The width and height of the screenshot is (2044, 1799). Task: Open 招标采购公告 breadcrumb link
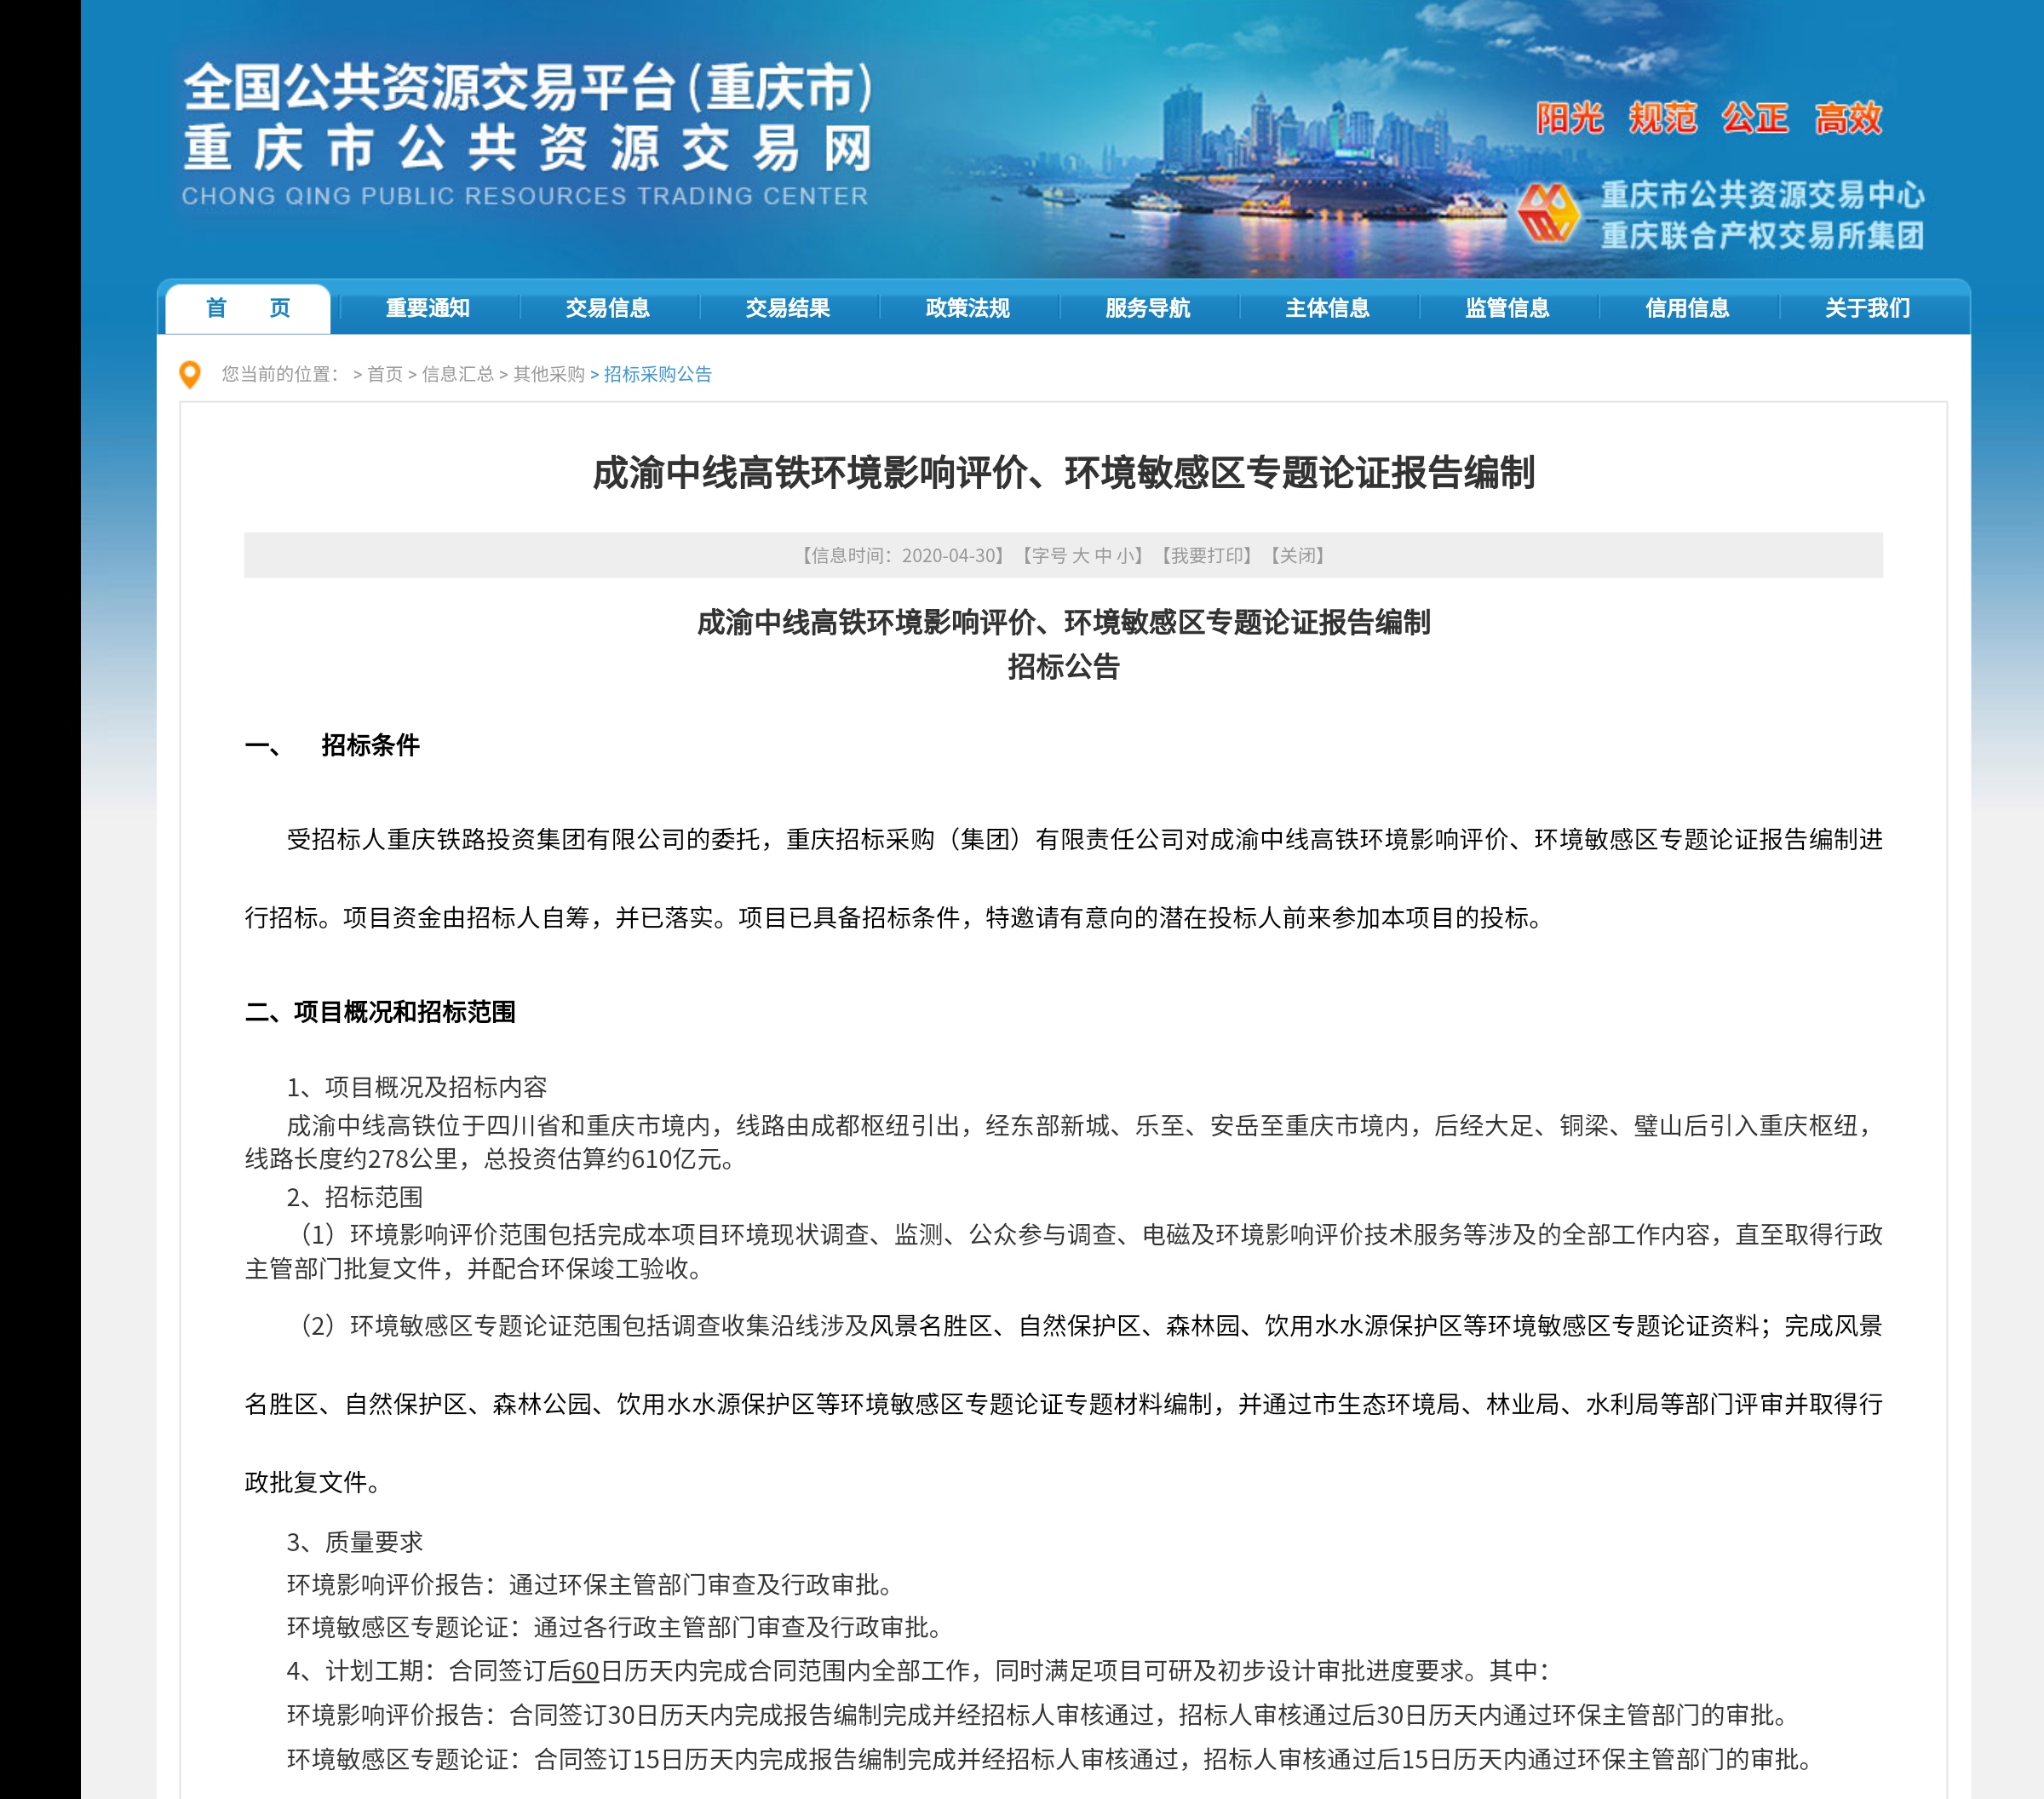[658, 374]
